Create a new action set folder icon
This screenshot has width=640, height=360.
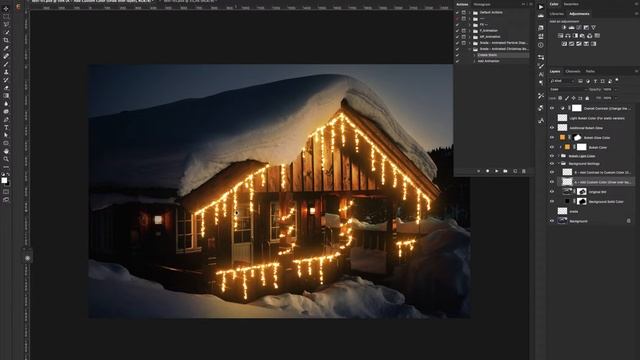pos(505,171)
